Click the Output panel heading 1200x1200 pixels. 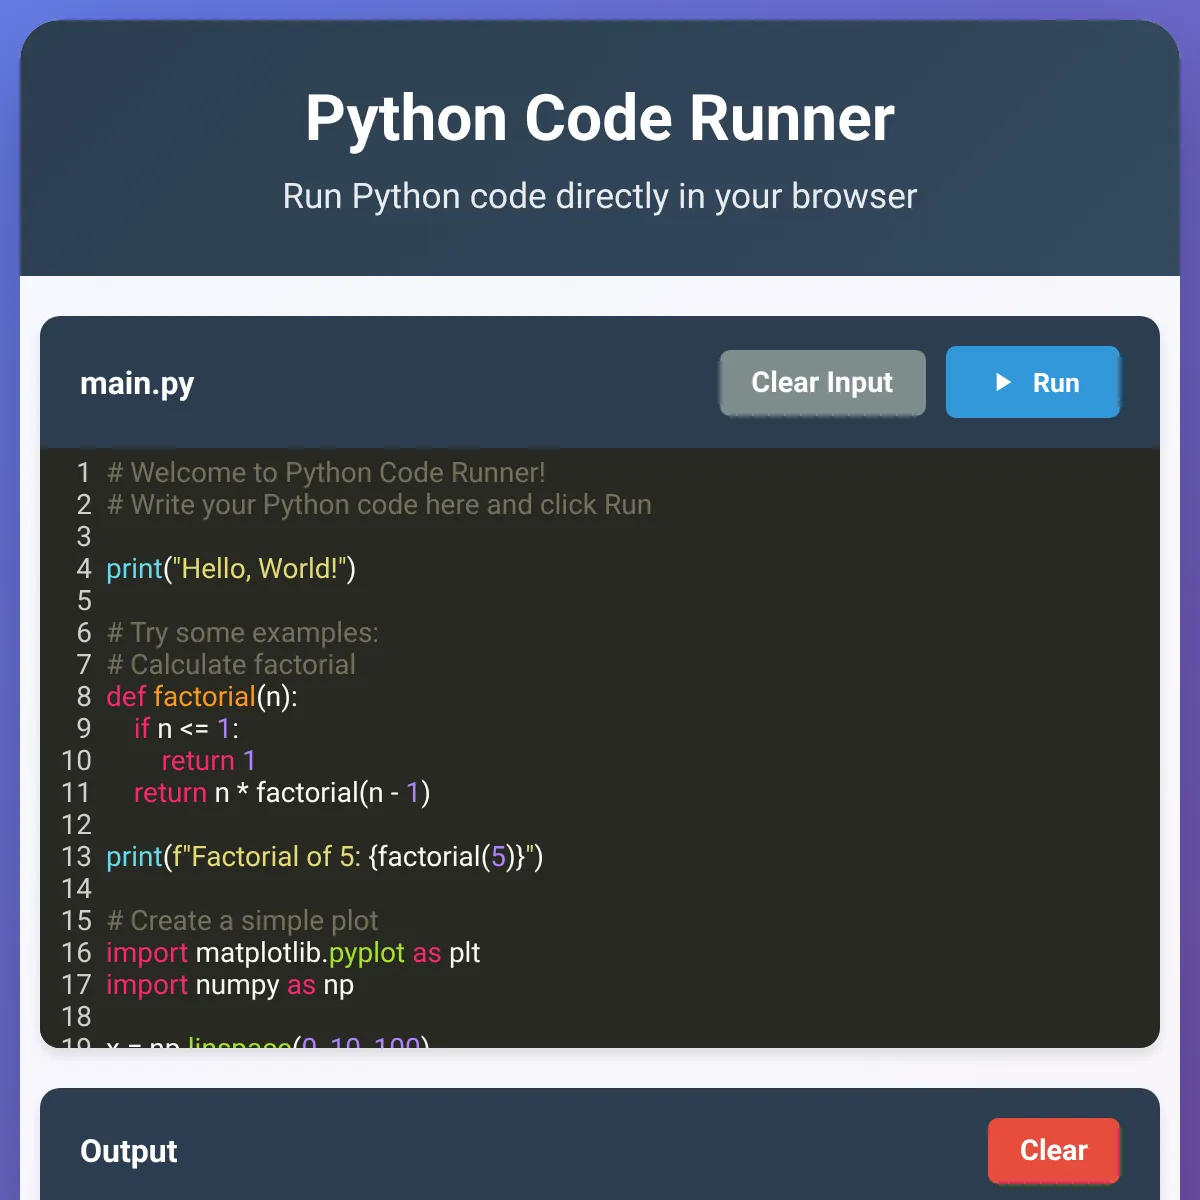(129, 1151)
